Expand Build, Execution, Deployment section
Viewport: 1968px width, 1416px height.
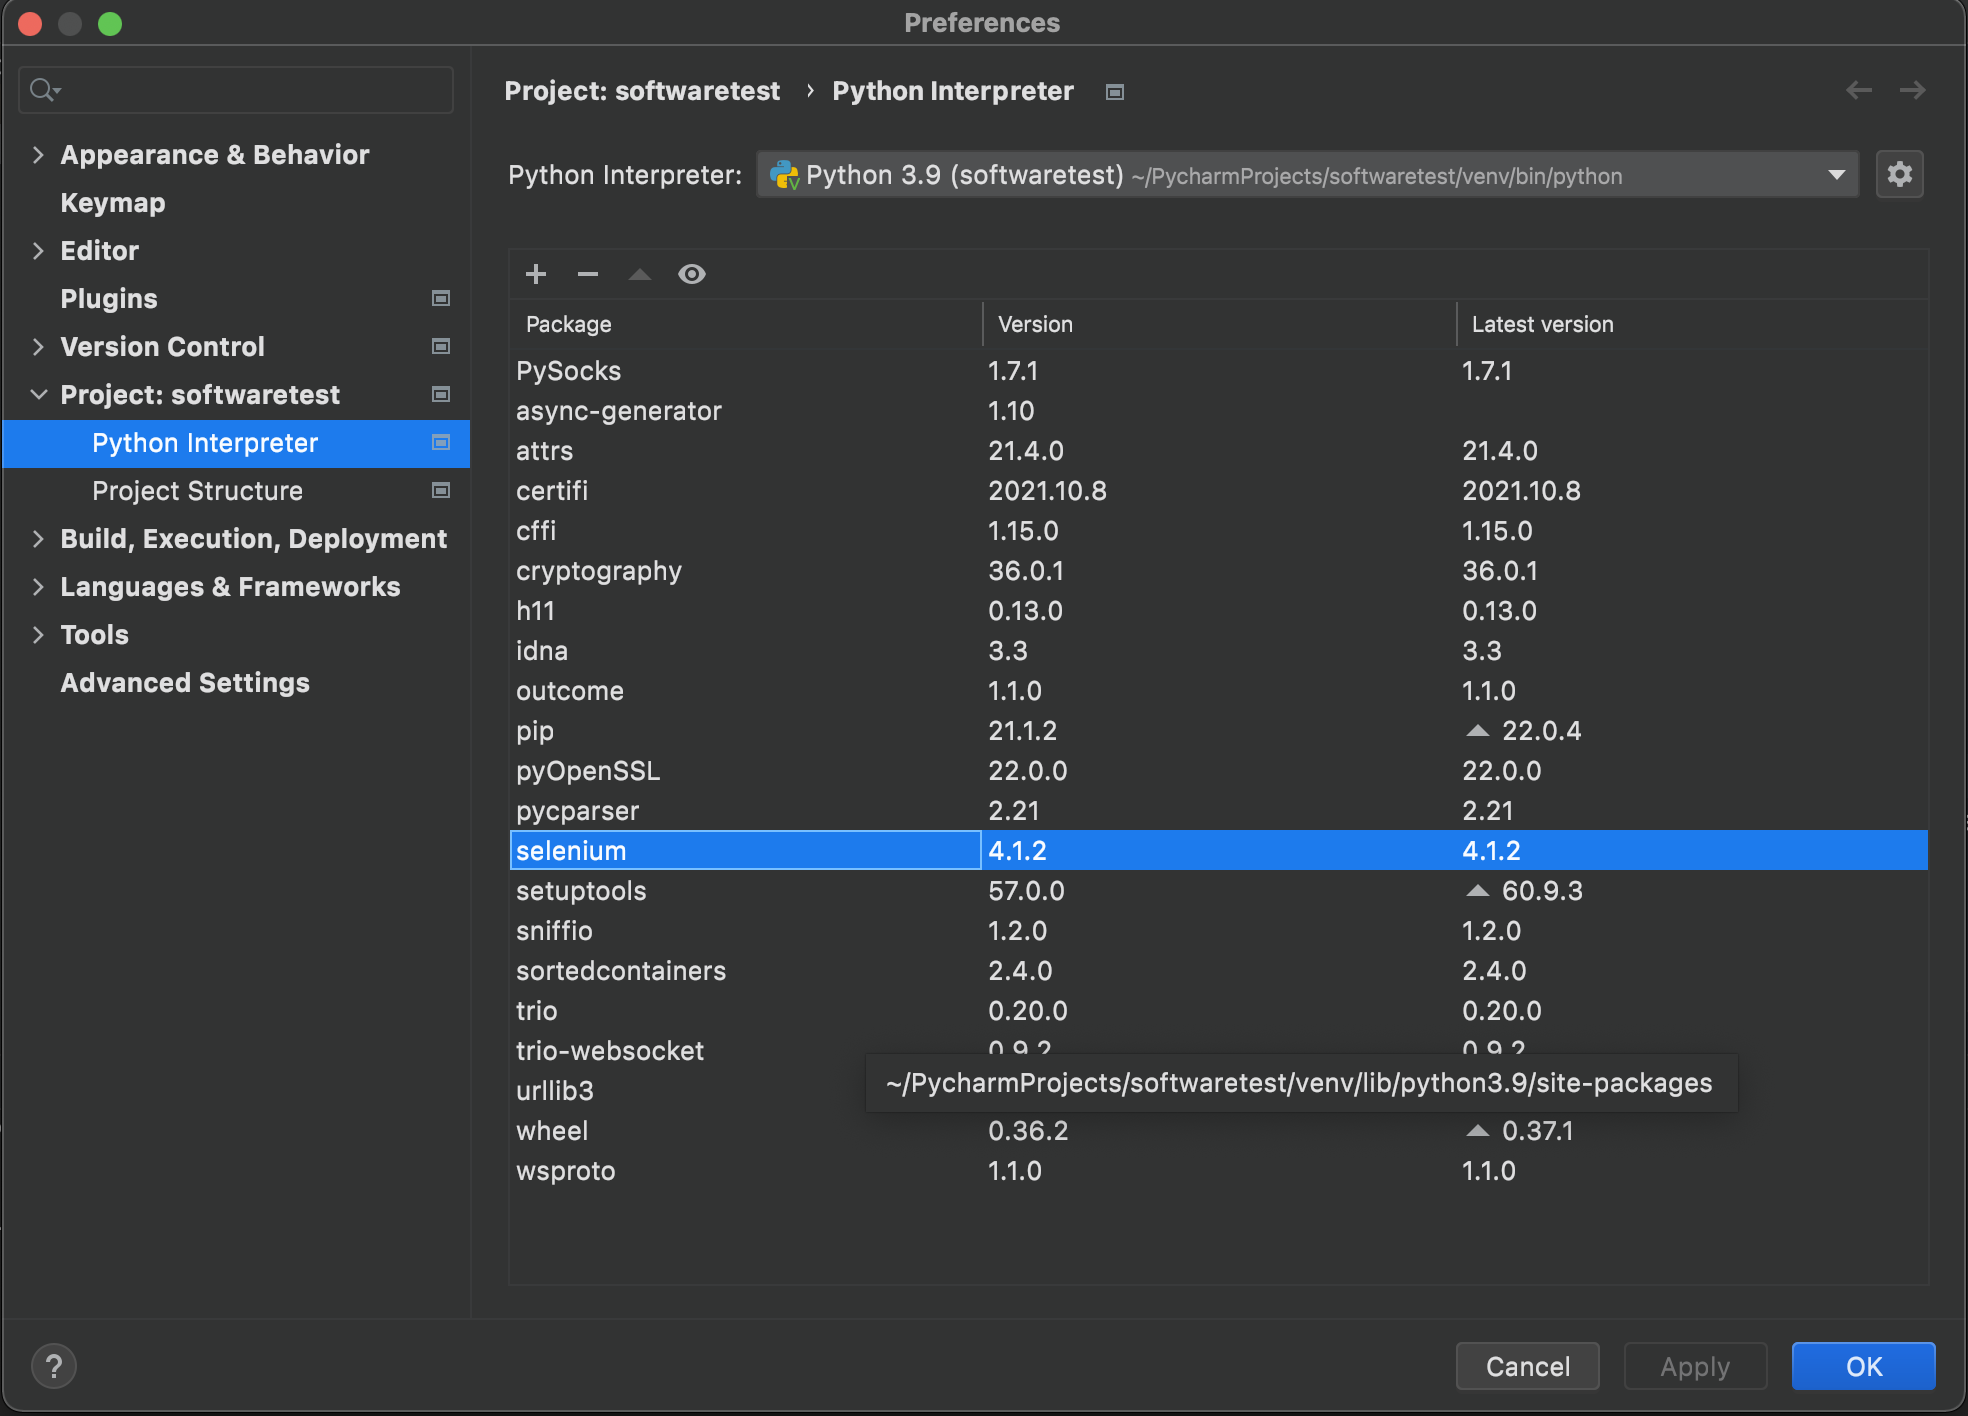38,538
